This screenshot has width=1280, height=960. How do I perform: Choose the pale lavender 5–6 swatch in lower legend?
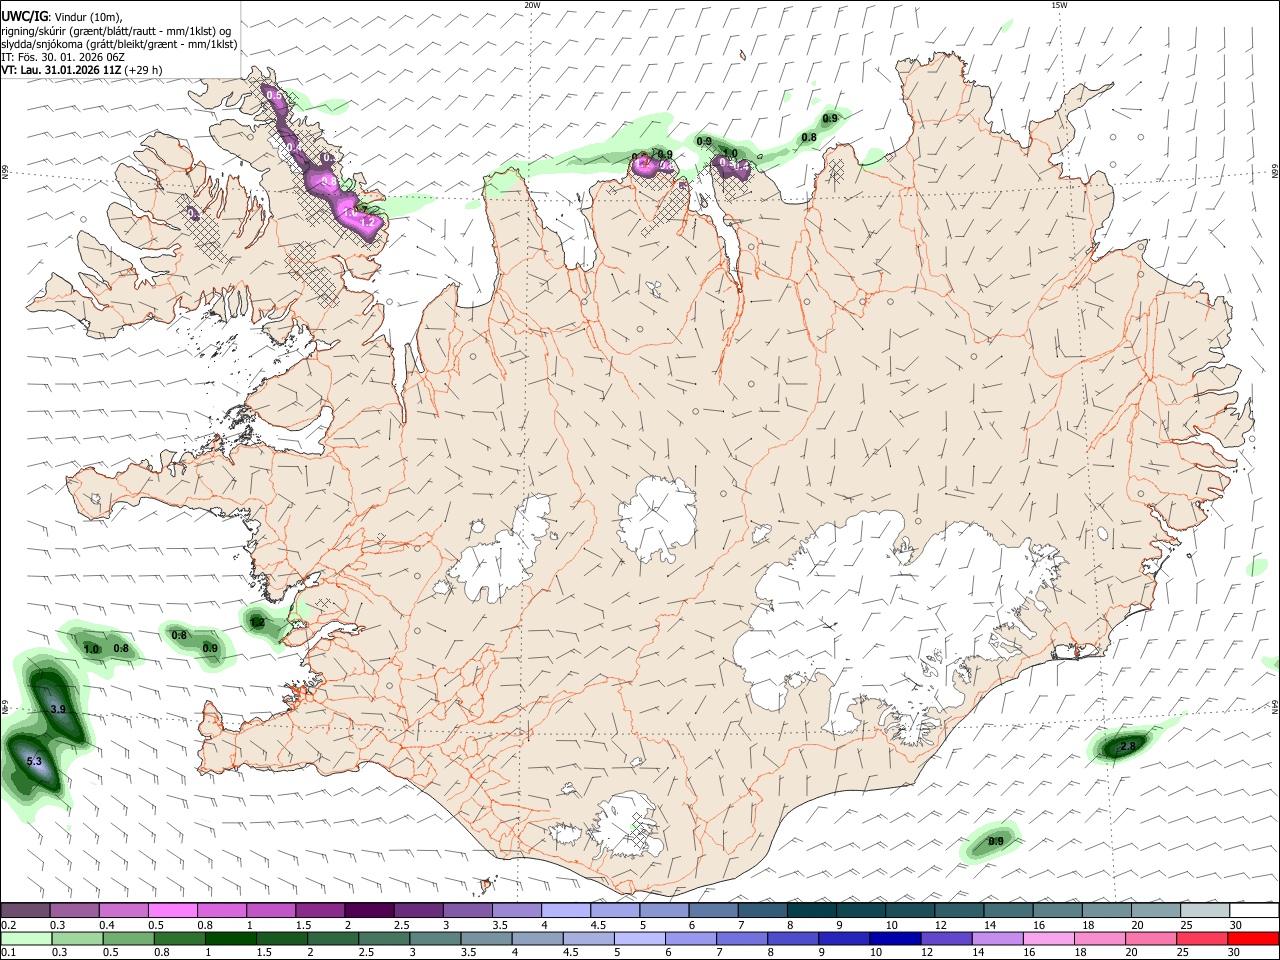coord(640,938)
